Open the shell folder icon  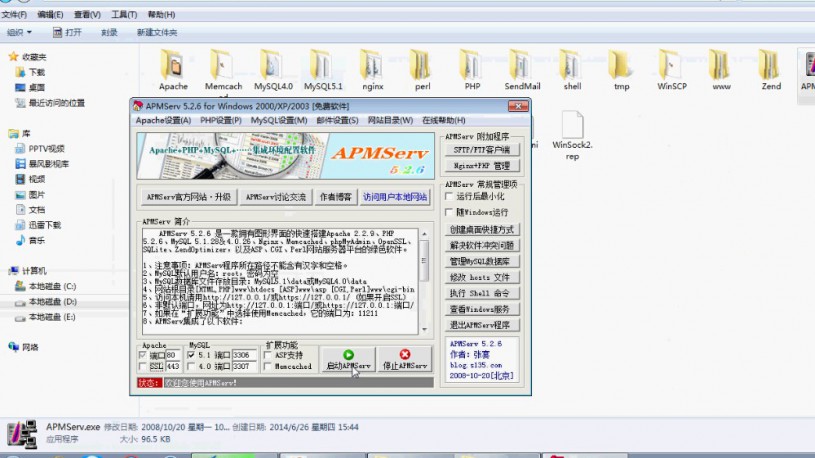pos(572,64)
